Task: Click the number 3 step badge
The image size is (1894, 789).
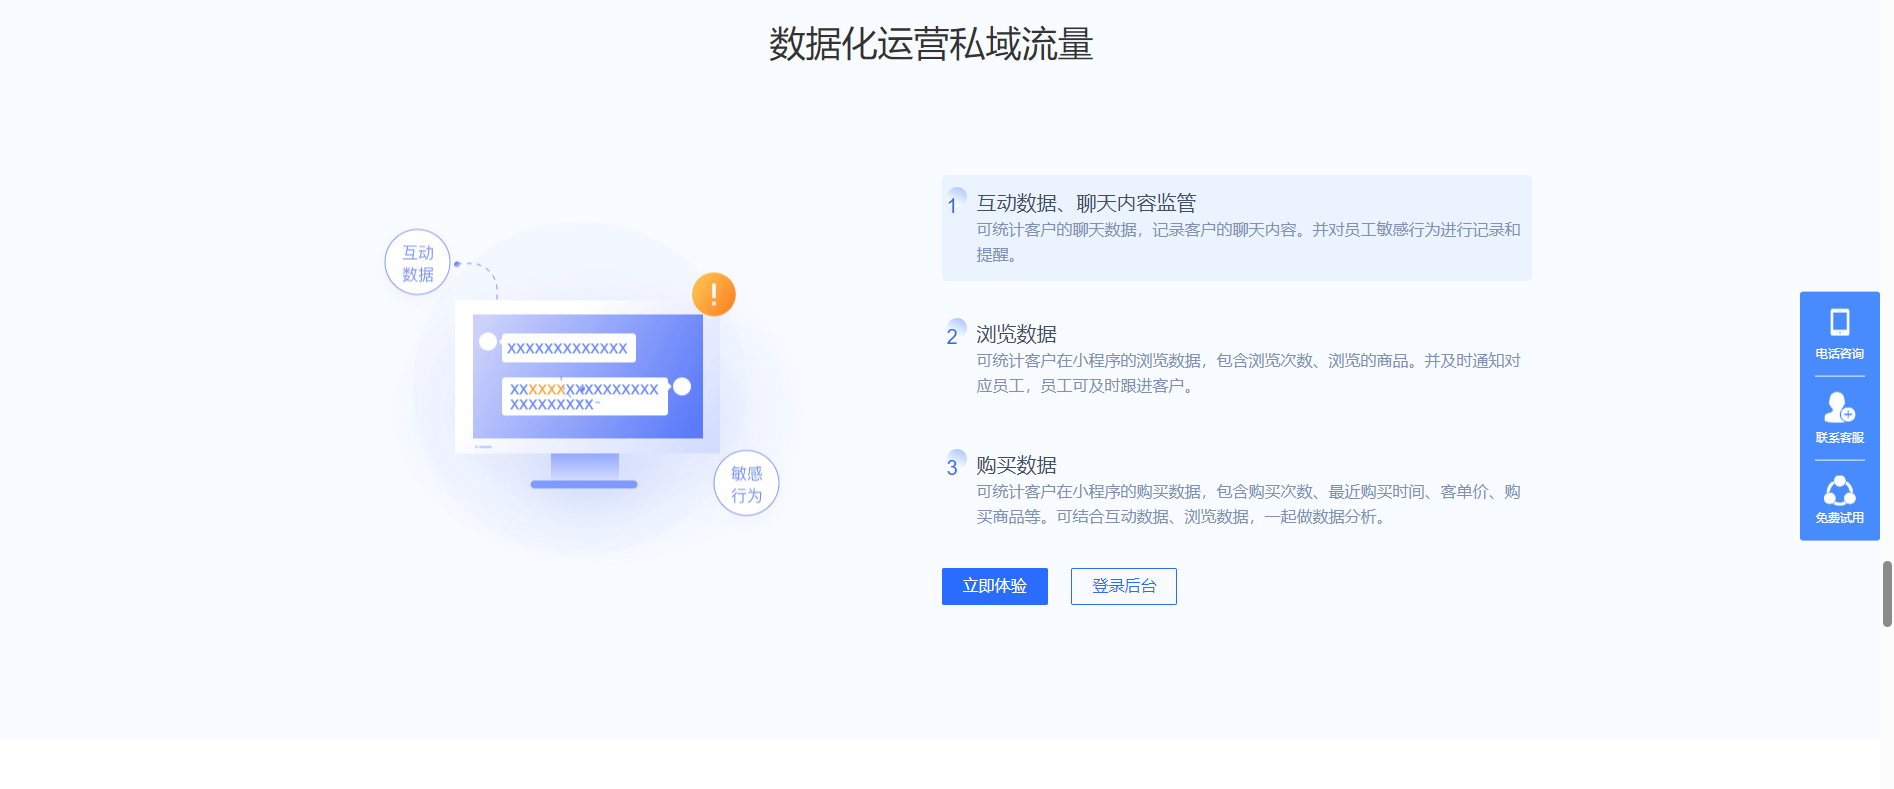Action: [954, 466]
